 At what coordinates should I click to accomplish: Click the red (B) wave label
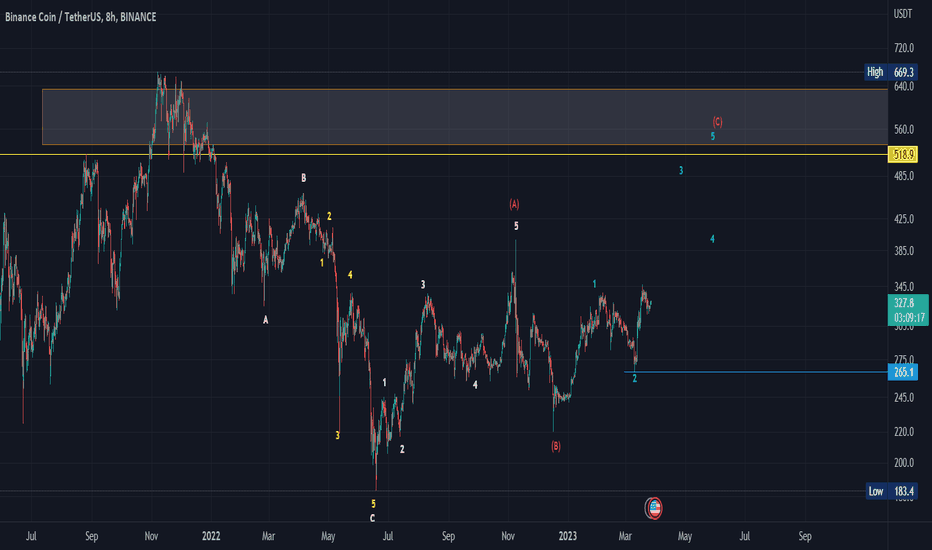click(556, 446)
